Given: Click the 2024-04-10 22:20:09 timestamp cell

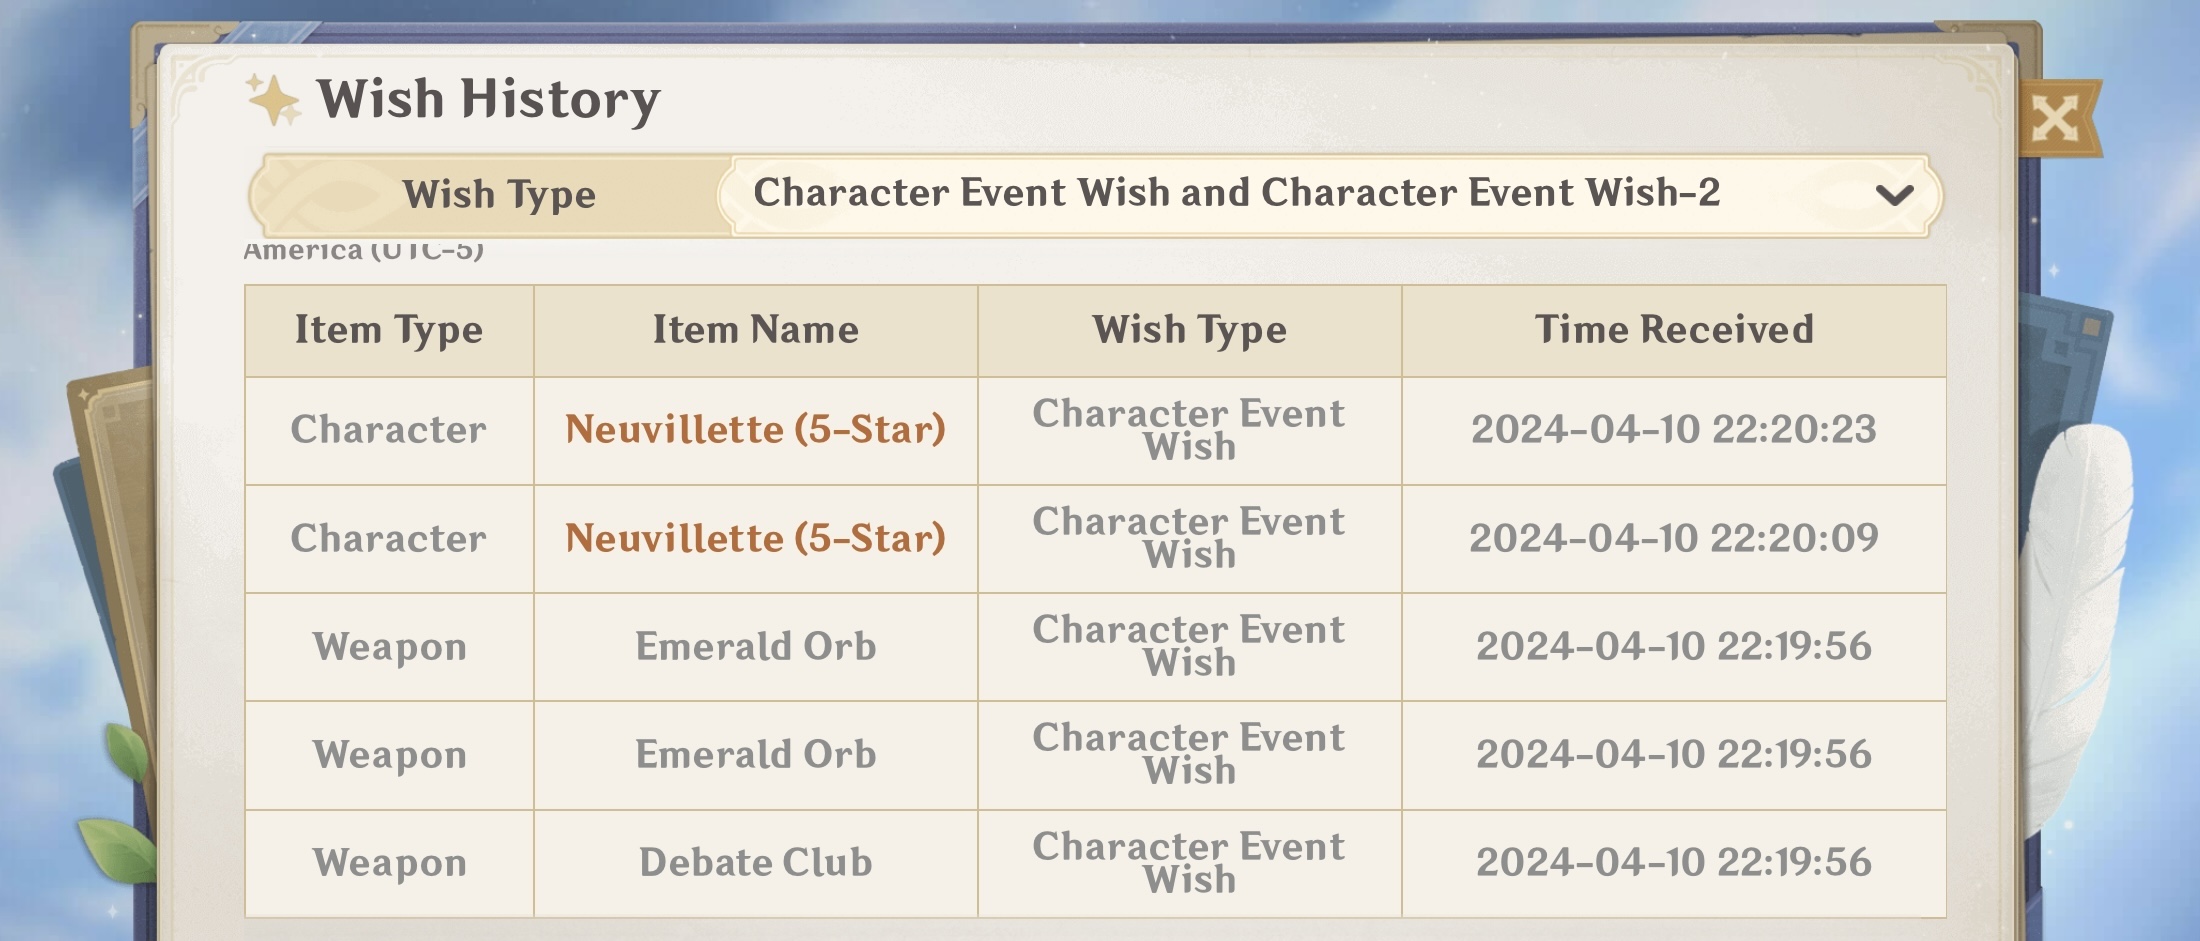Looking at the screenshot, I should click(x=1673, y=539).
